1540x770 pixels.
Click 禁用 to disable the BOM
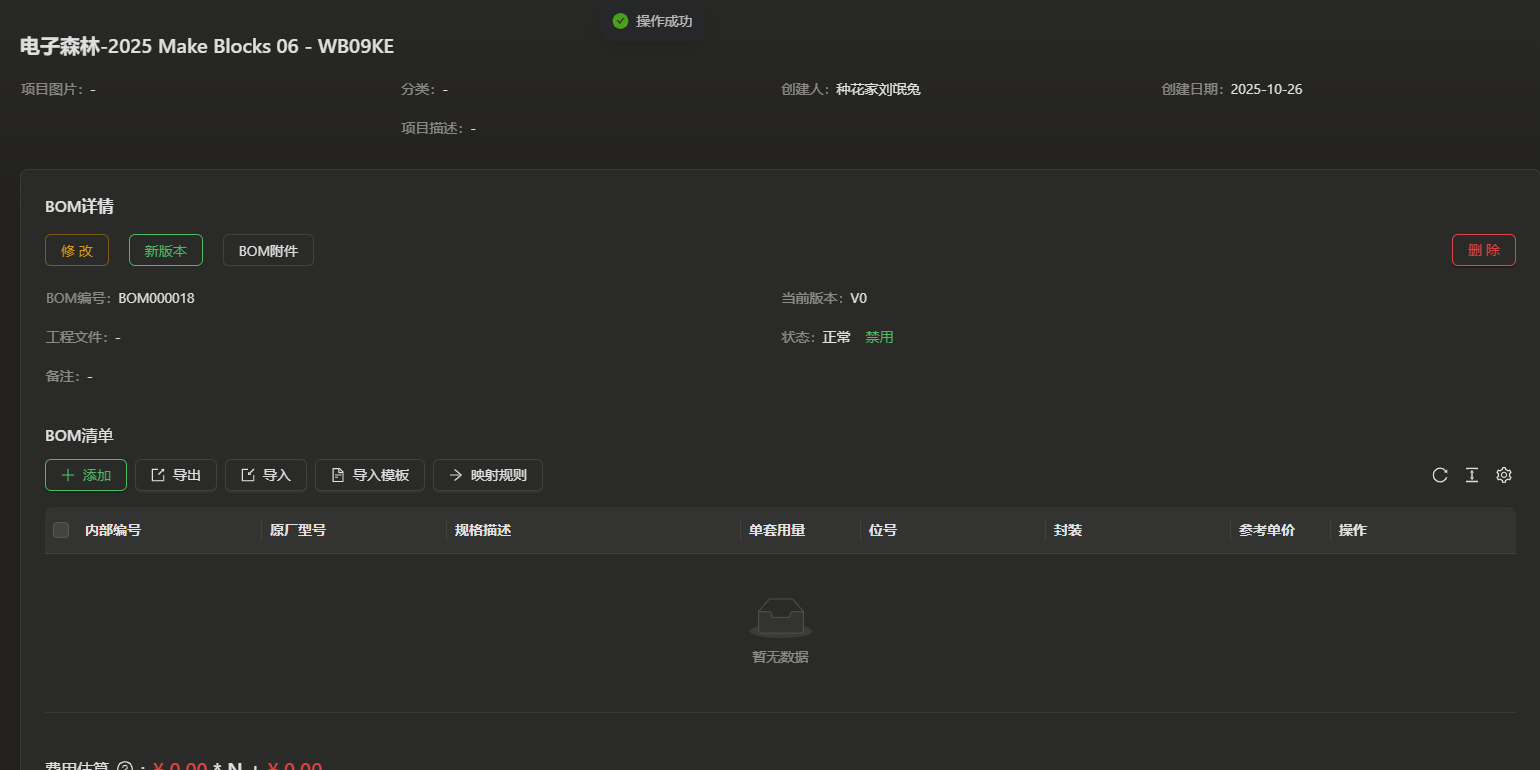(879, 337)
